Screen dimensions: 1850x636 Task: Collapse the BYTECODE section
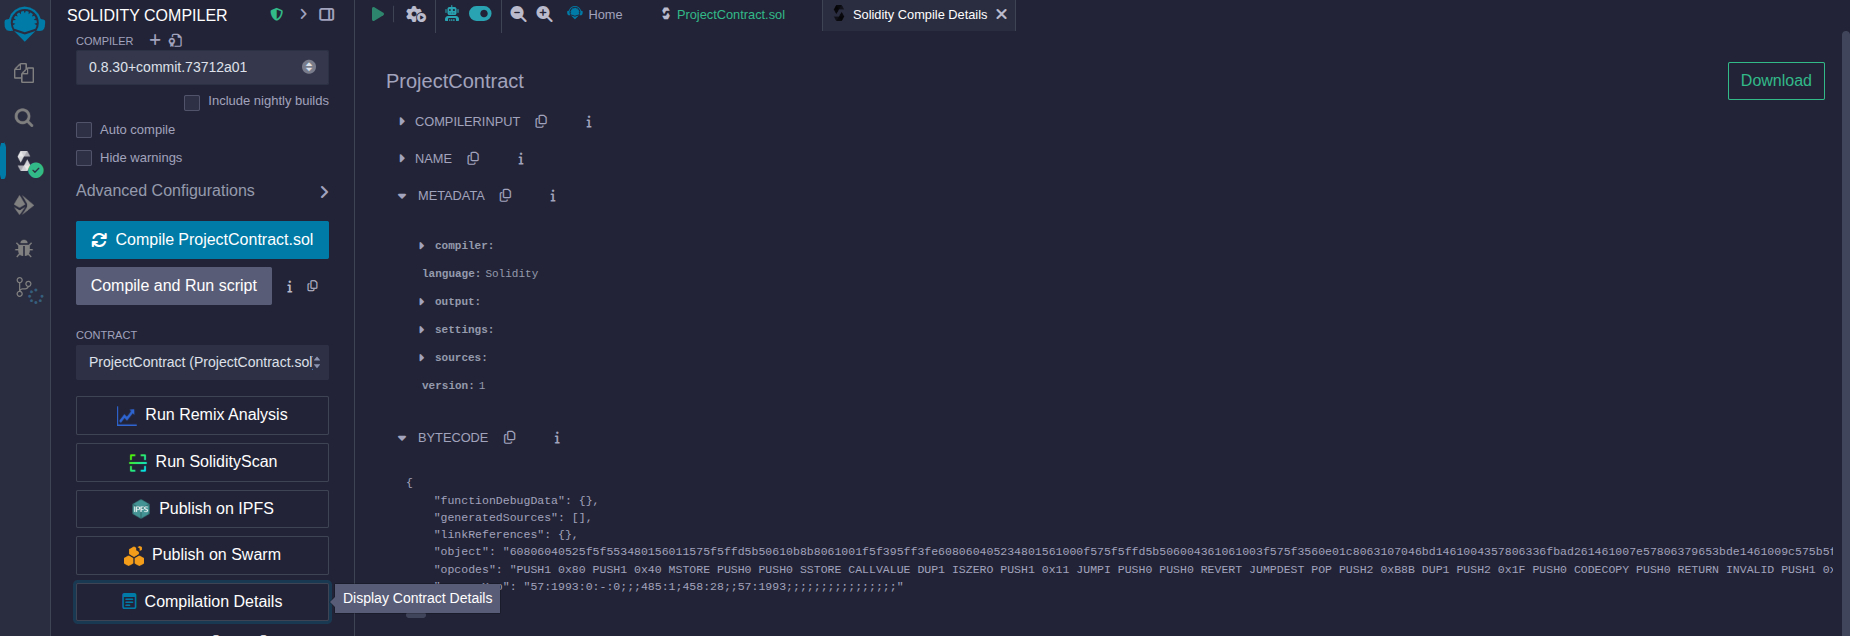[402, 438]
